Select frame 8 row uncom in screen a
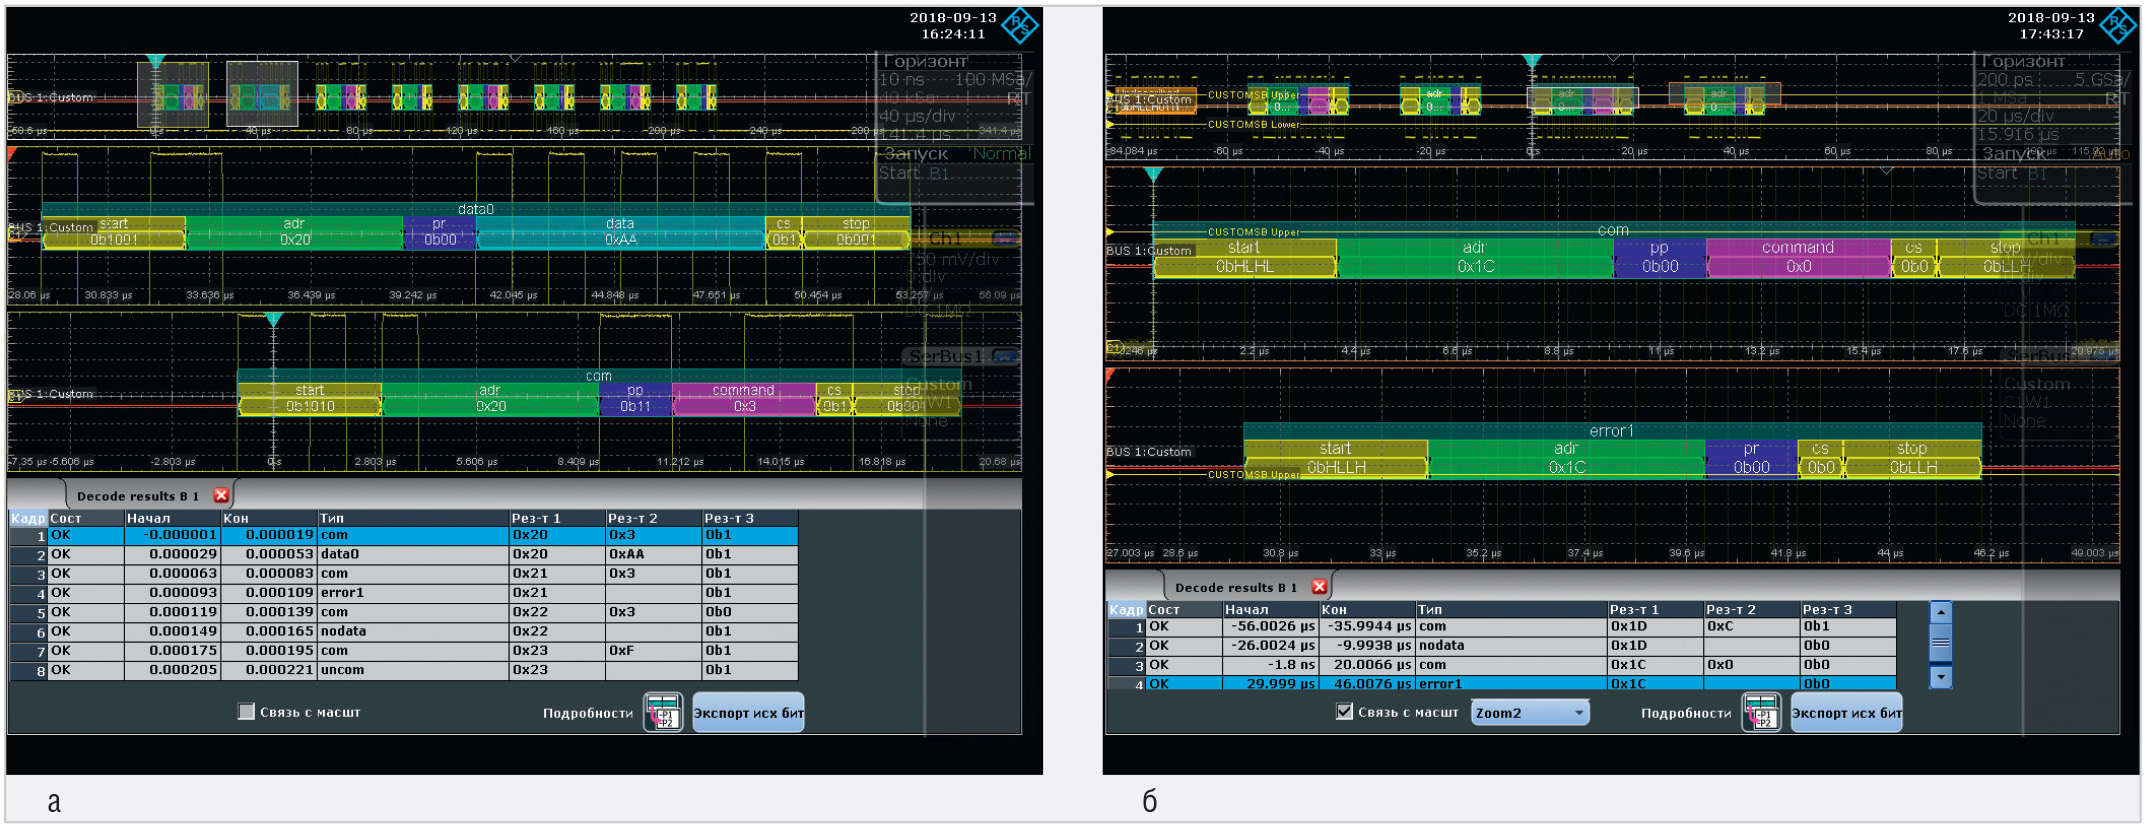Screen dimensions: 2147x827 click(x=403, y=670)
